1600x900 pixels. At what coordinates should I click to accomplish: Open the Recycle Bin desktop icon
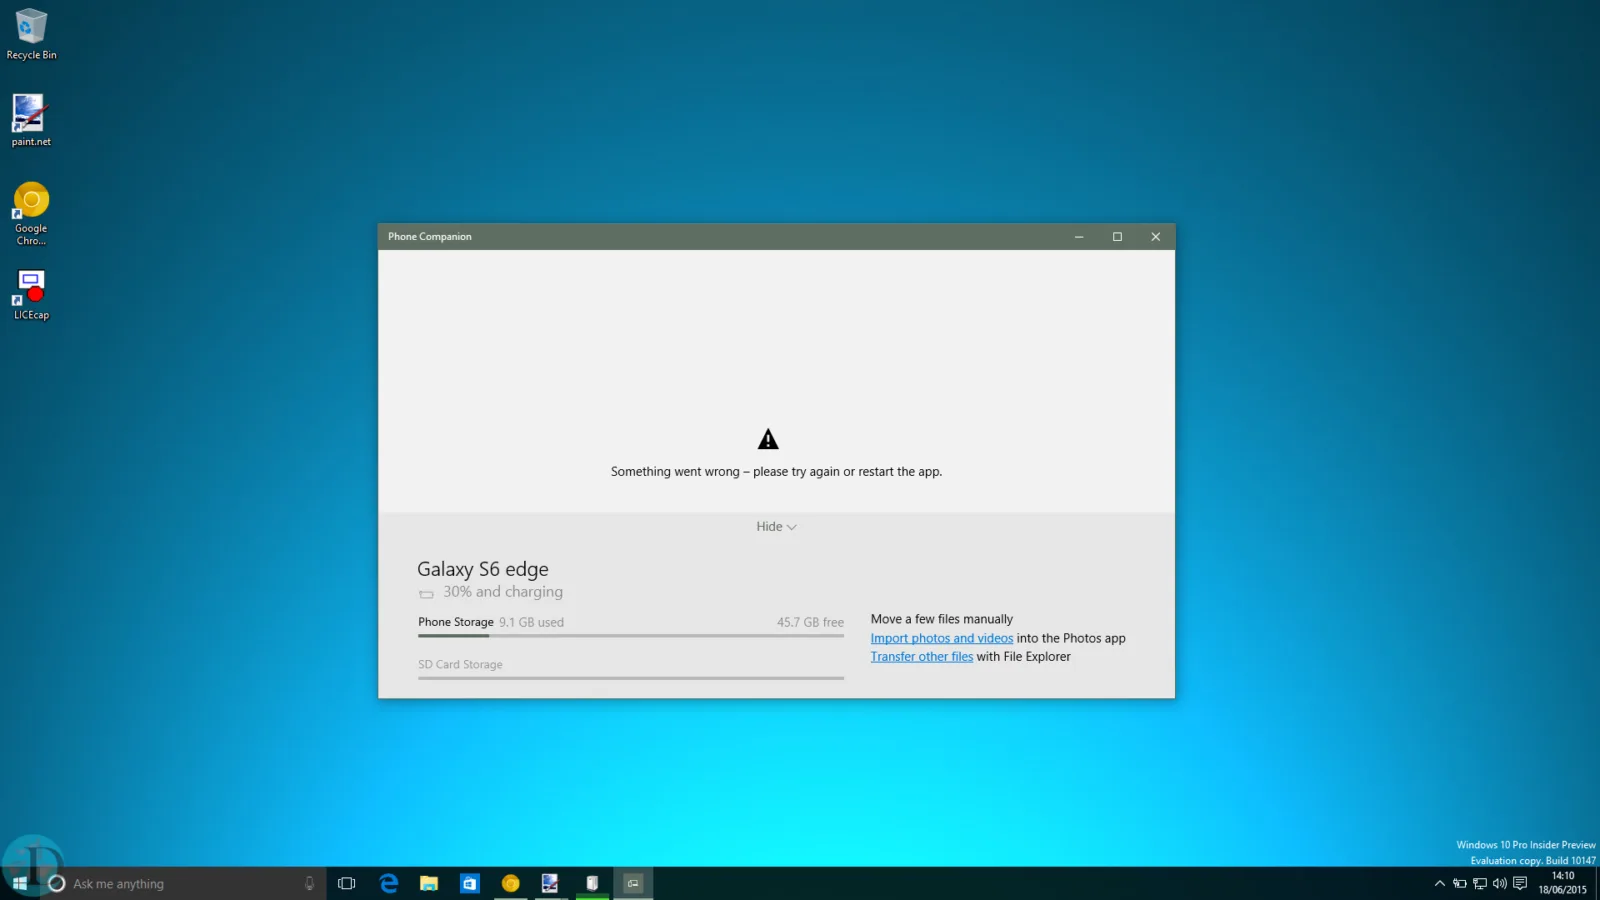(31, 35)
